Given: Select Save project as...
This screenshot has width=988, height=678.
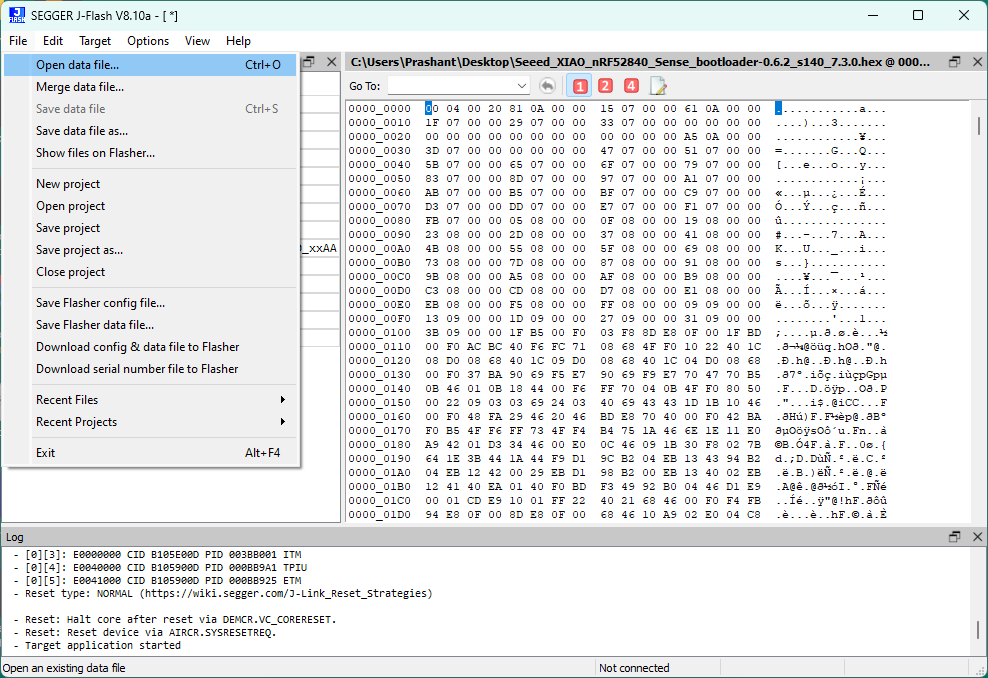Looking at the screenshot, I should tap(150, 250).
